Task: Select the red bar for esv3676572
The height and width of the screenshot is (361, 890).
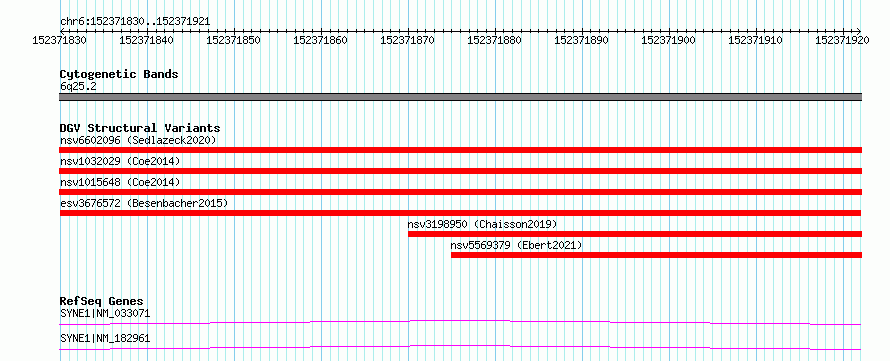Action: click(x=460, y=213)
